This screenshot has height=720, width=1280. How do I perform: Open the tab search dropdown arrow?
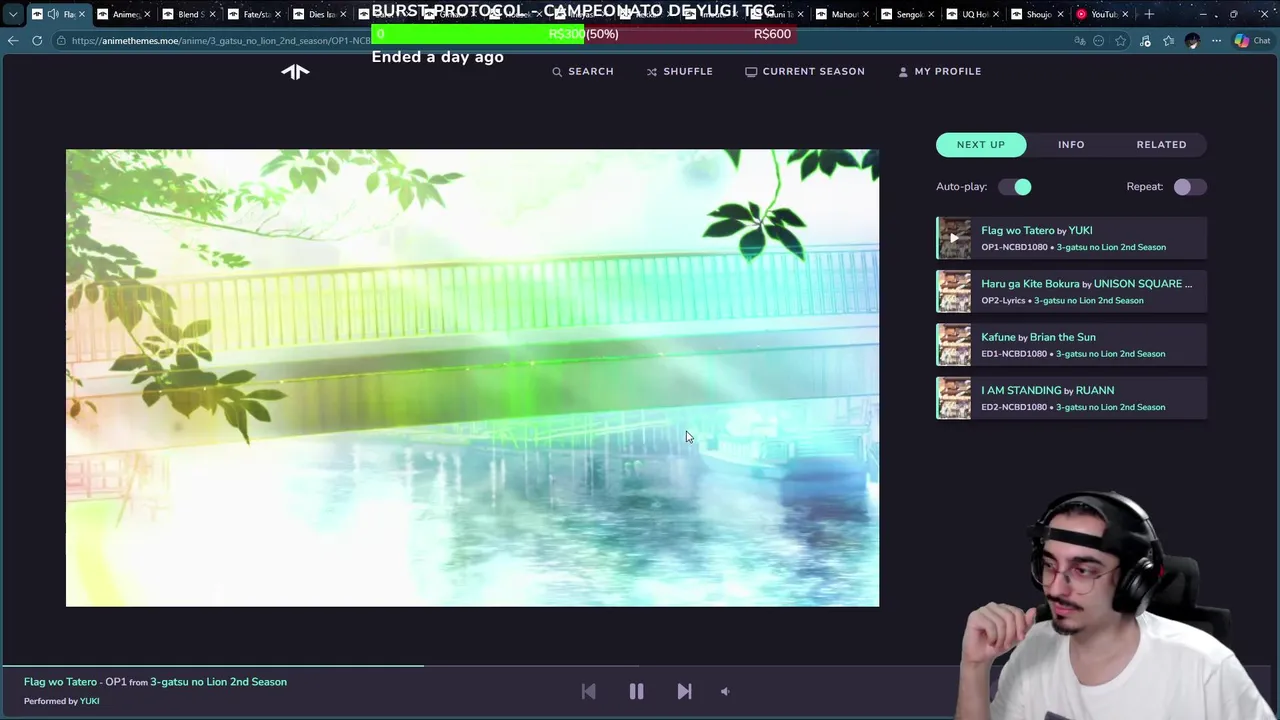[12, 14]
